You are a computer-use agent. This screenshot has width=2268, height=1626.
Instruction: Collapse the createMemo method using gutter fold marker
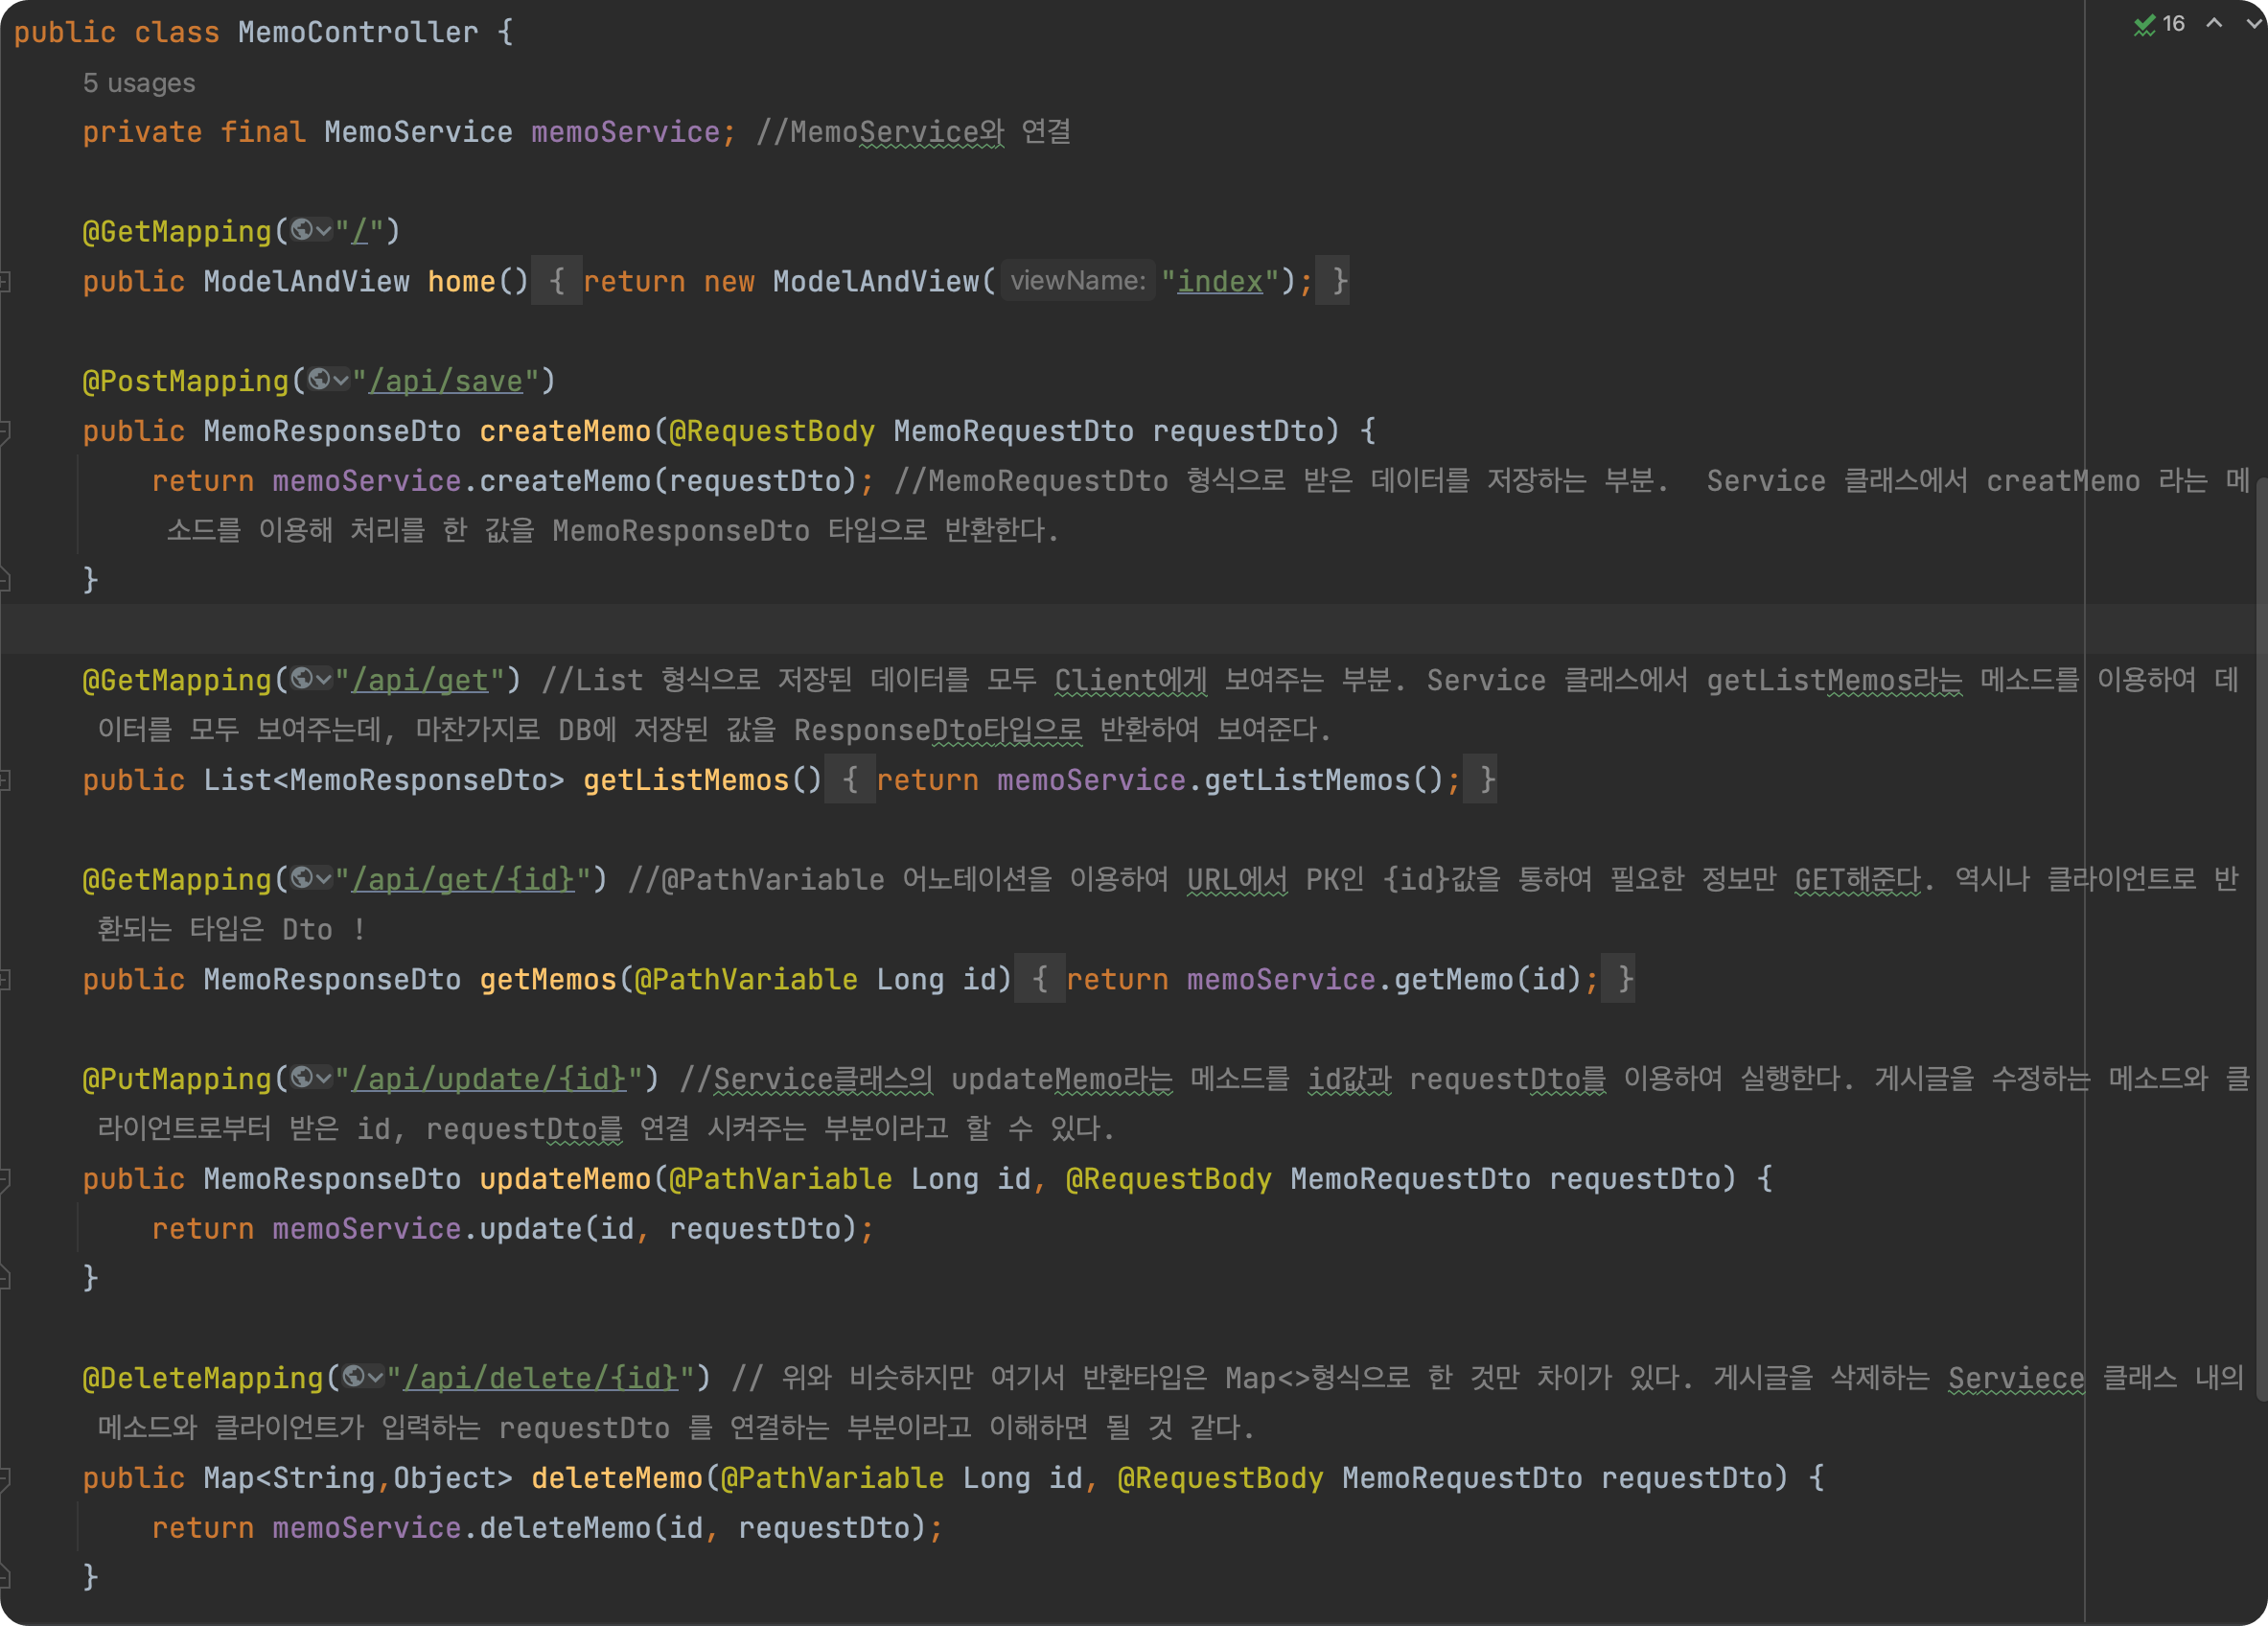pos(5,431)
